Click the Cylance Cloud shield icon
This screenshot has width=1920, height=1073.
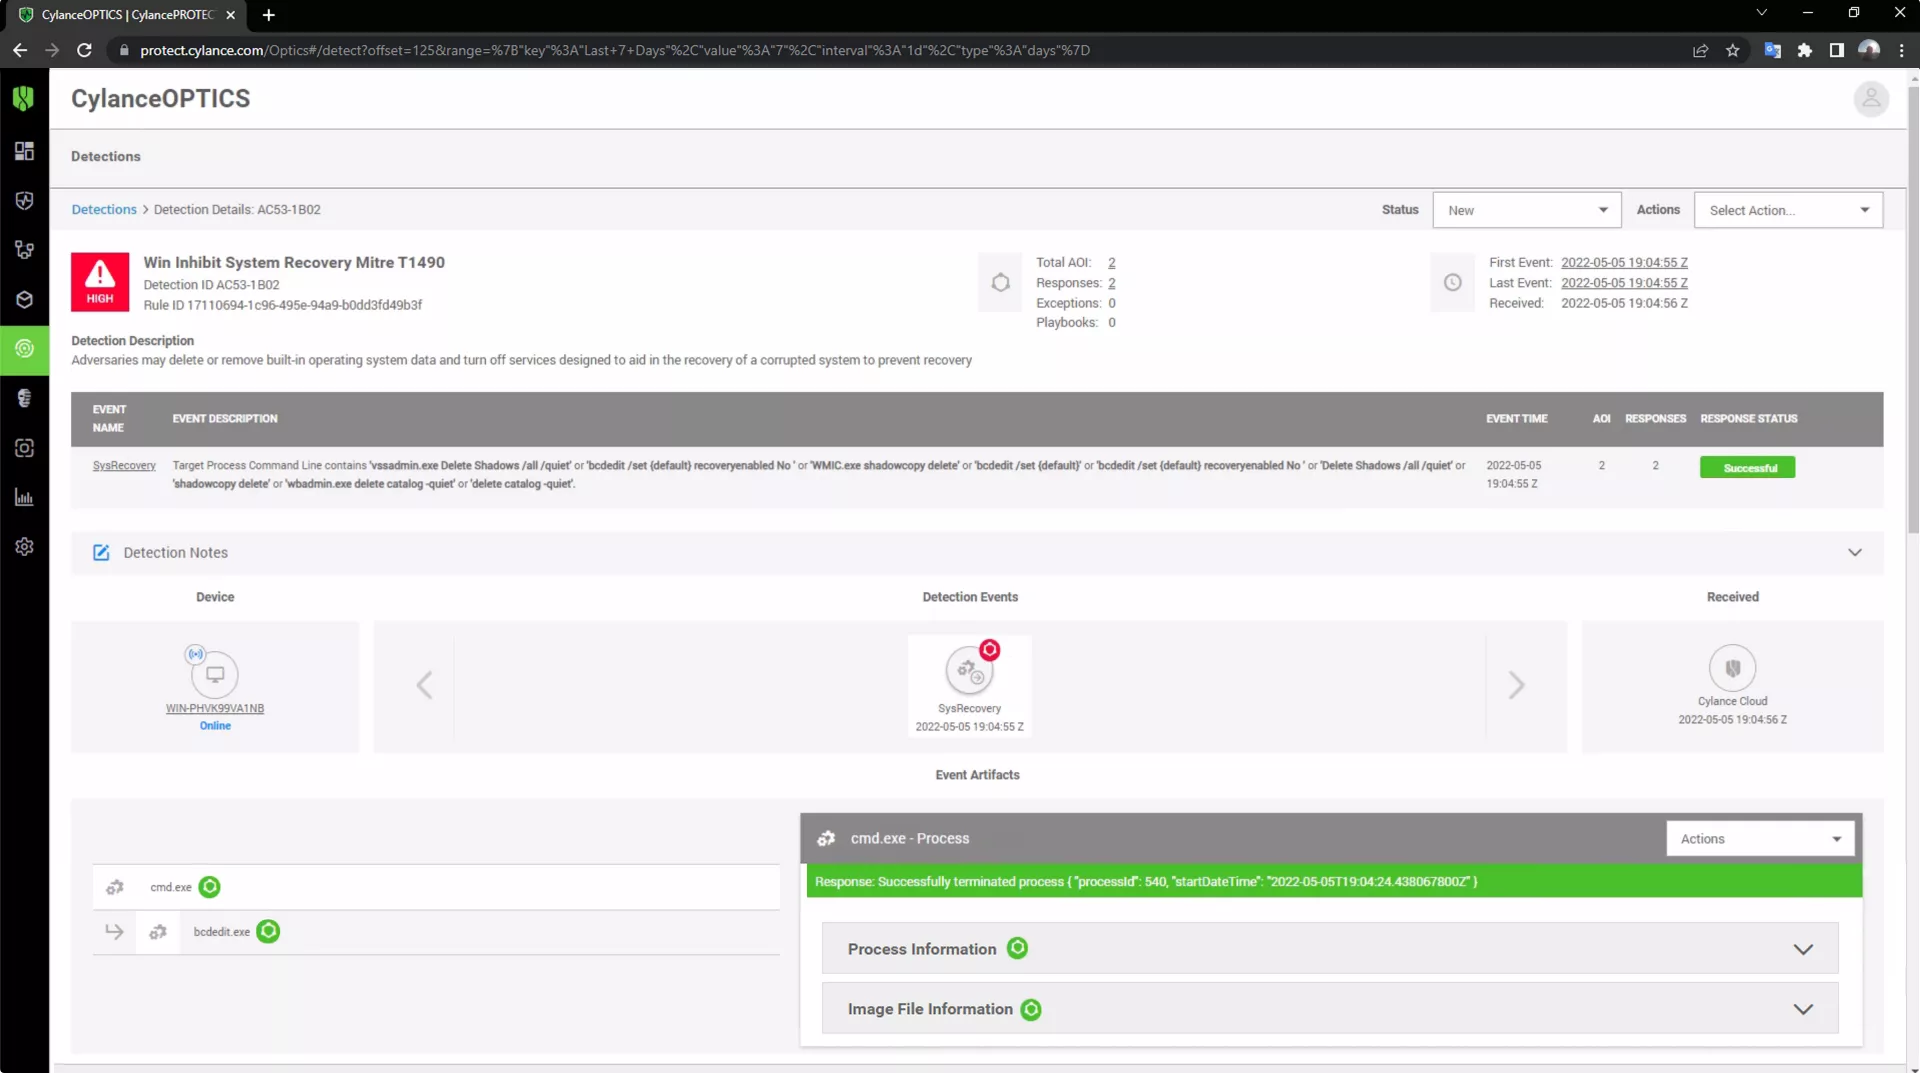1733,668
